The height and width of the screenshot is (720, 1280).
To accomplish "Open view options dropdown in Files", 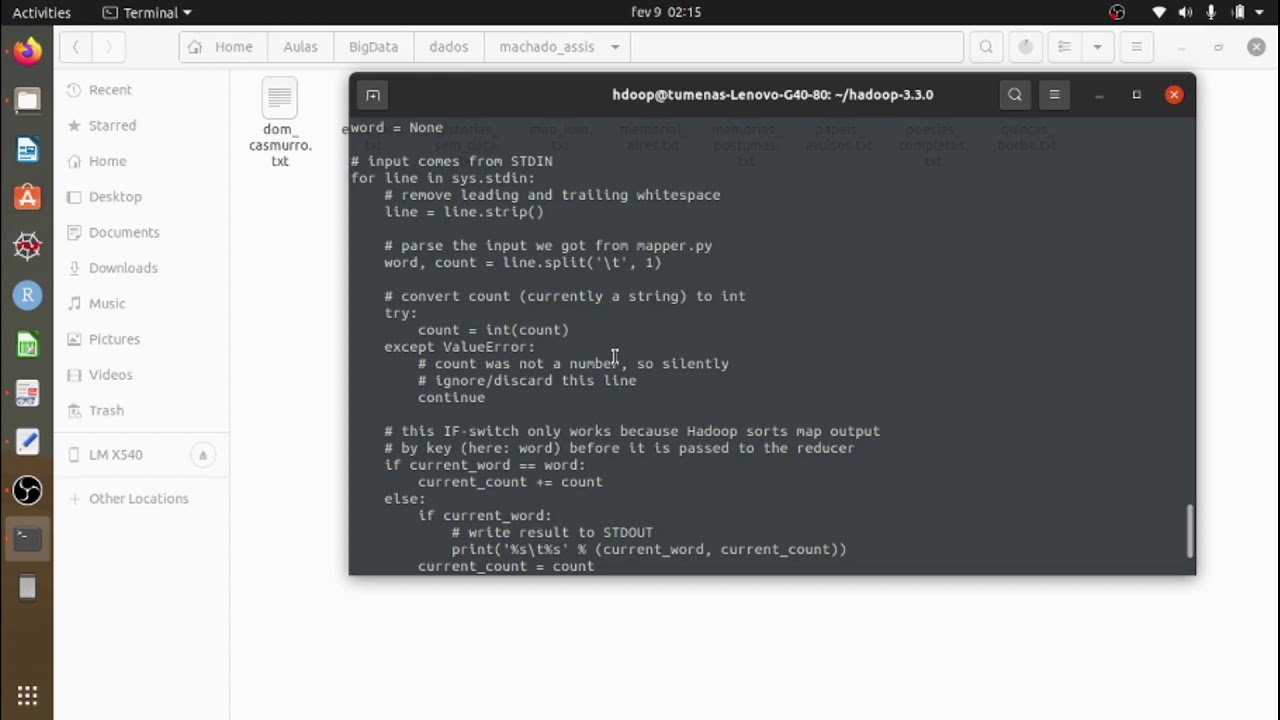I will [1097, 47].
